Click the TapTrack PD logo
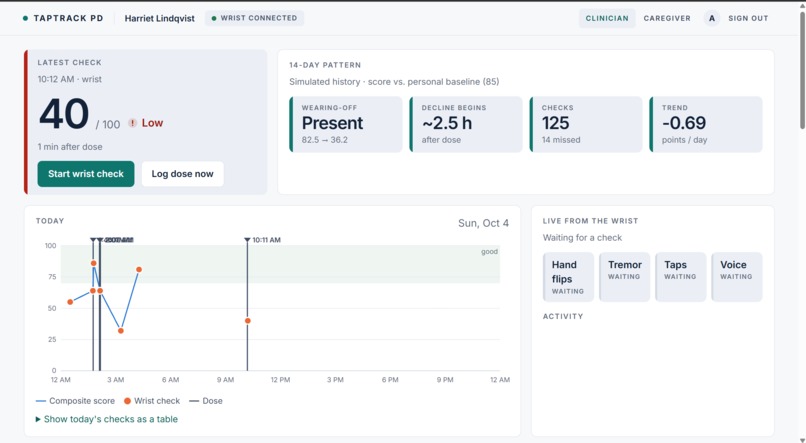This screenshot has height=443, width=806. pyautogui.click(x=63, y=18)
